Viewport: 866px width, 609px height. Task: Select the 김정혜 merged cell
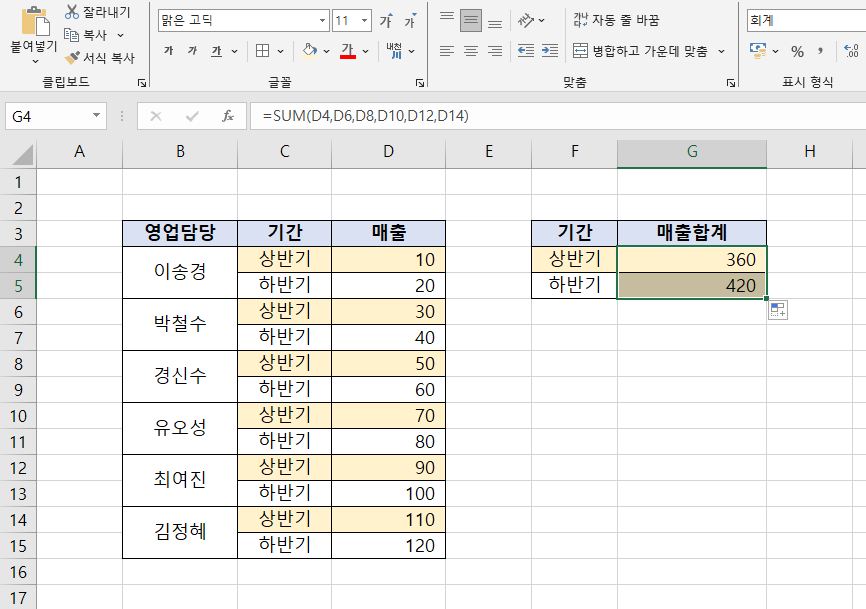coord(180,532)
